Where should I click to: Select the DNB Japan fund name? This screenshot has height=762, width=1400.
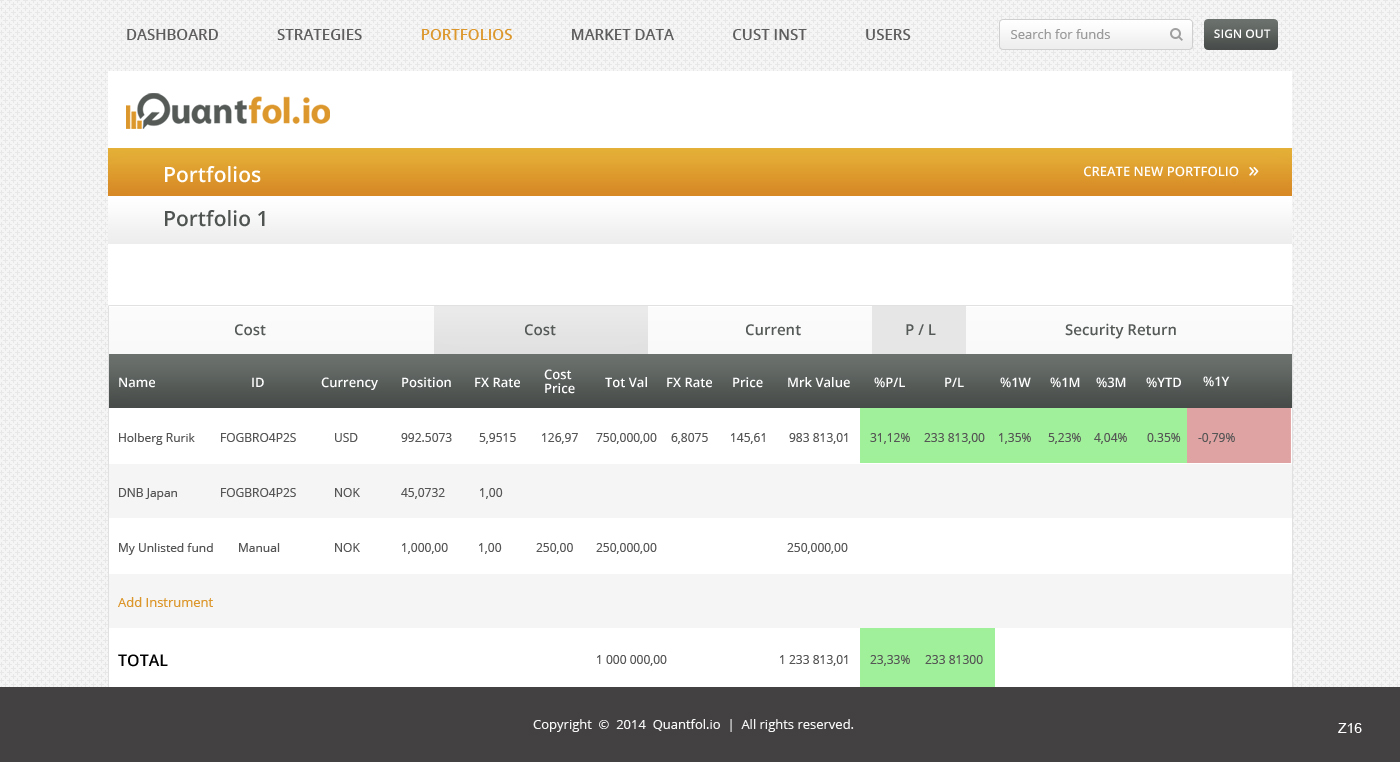148,493
